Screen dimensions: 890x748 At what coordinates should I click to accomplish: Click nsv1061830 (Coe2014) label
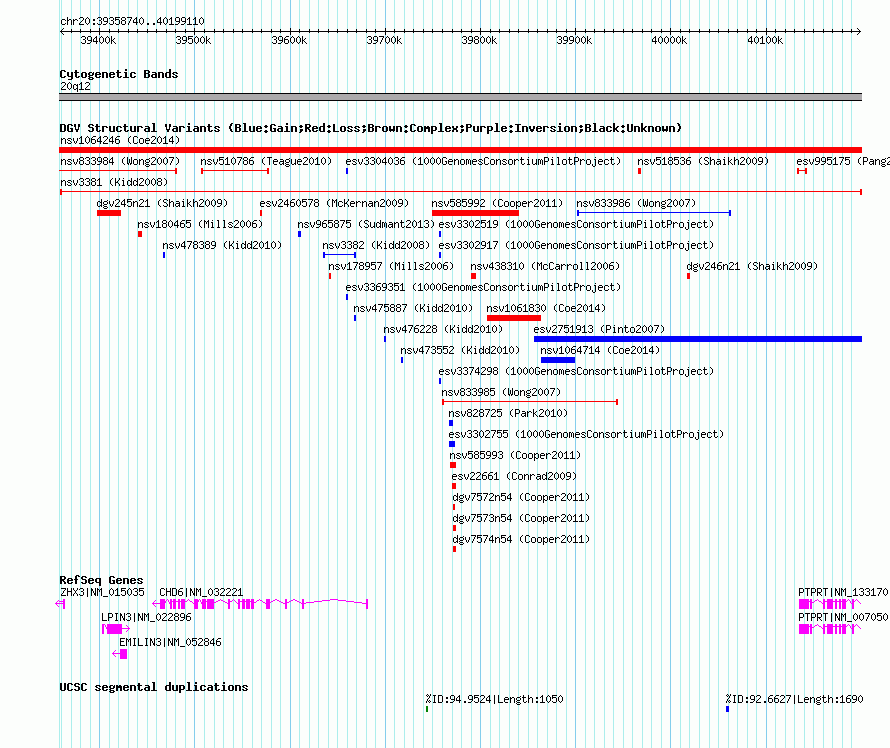coord(546,308)
